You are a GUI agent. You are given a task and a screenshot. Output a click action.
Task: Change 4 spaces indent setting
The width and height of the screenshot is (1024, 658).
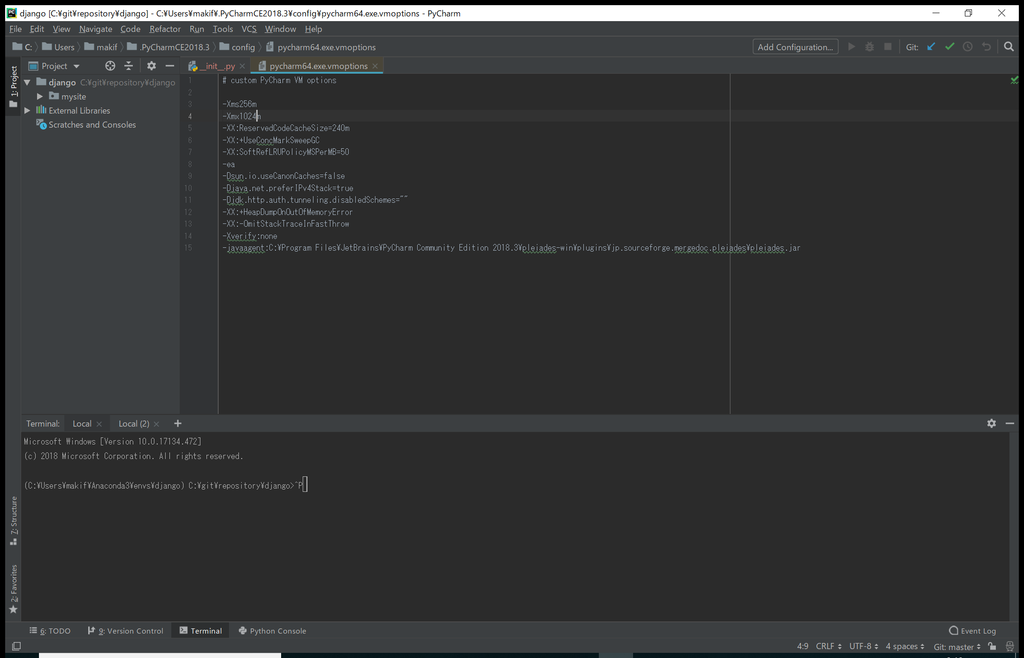[x=904, y=646]
